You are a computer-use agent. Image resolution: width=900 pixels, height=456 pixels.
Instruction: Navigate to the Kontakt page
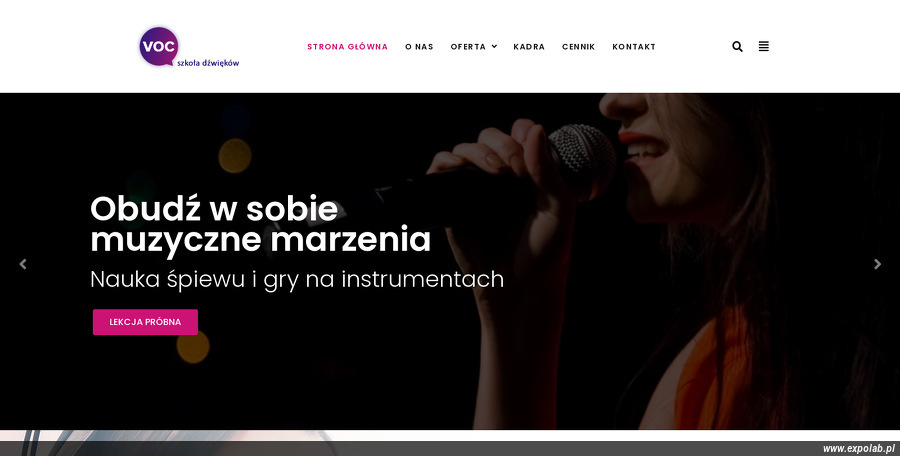pos(634,47)
